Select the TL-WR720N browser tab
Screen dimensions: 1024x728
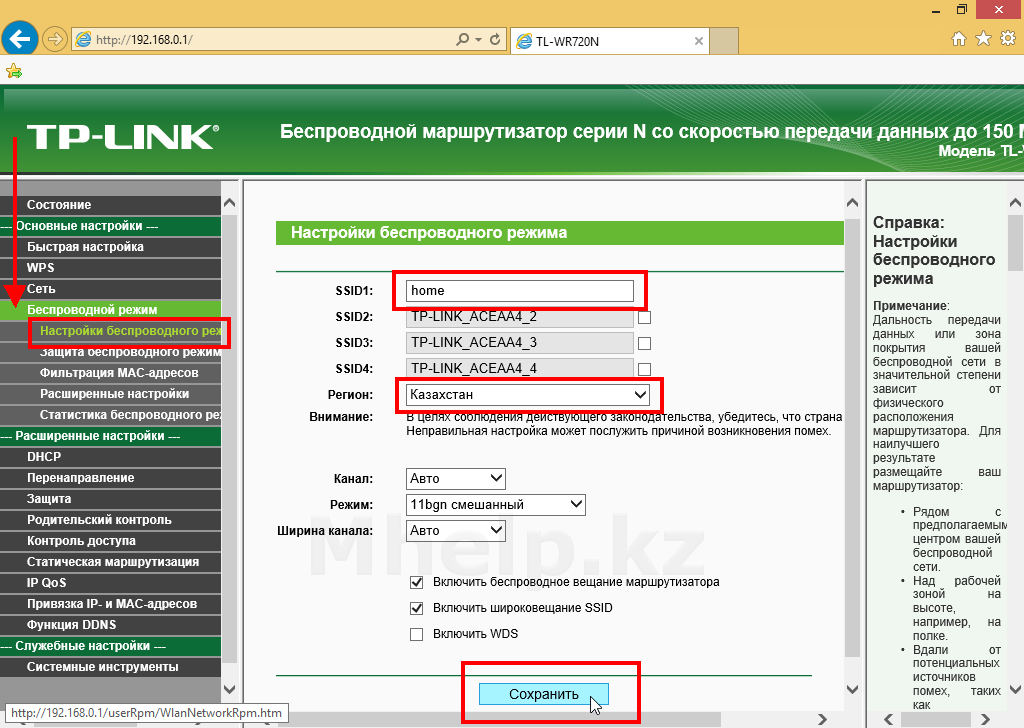(610, 40)
